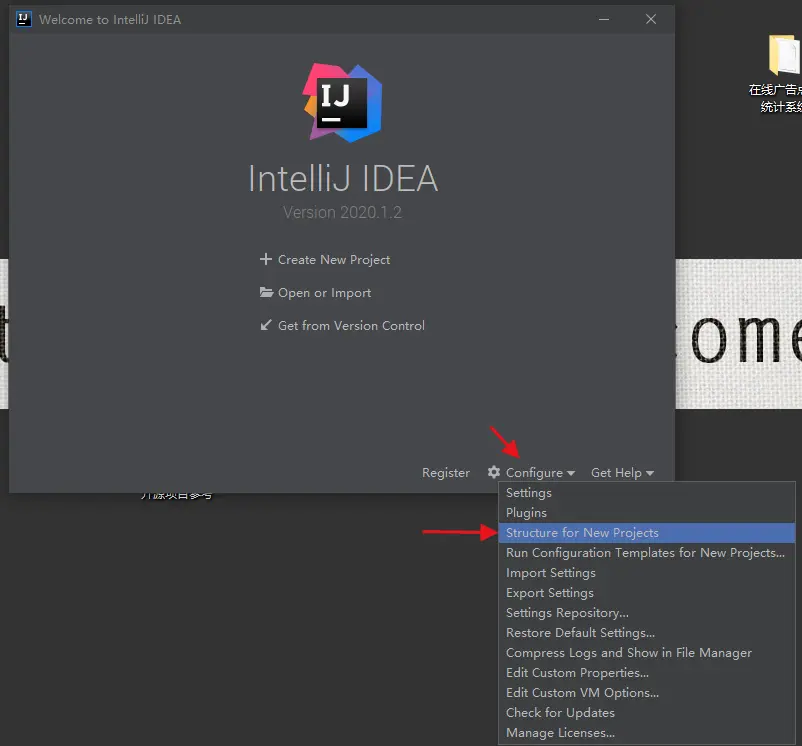Open Settings from the Configure menu
The height and width of the screenshot is (746, 802).
647,493
